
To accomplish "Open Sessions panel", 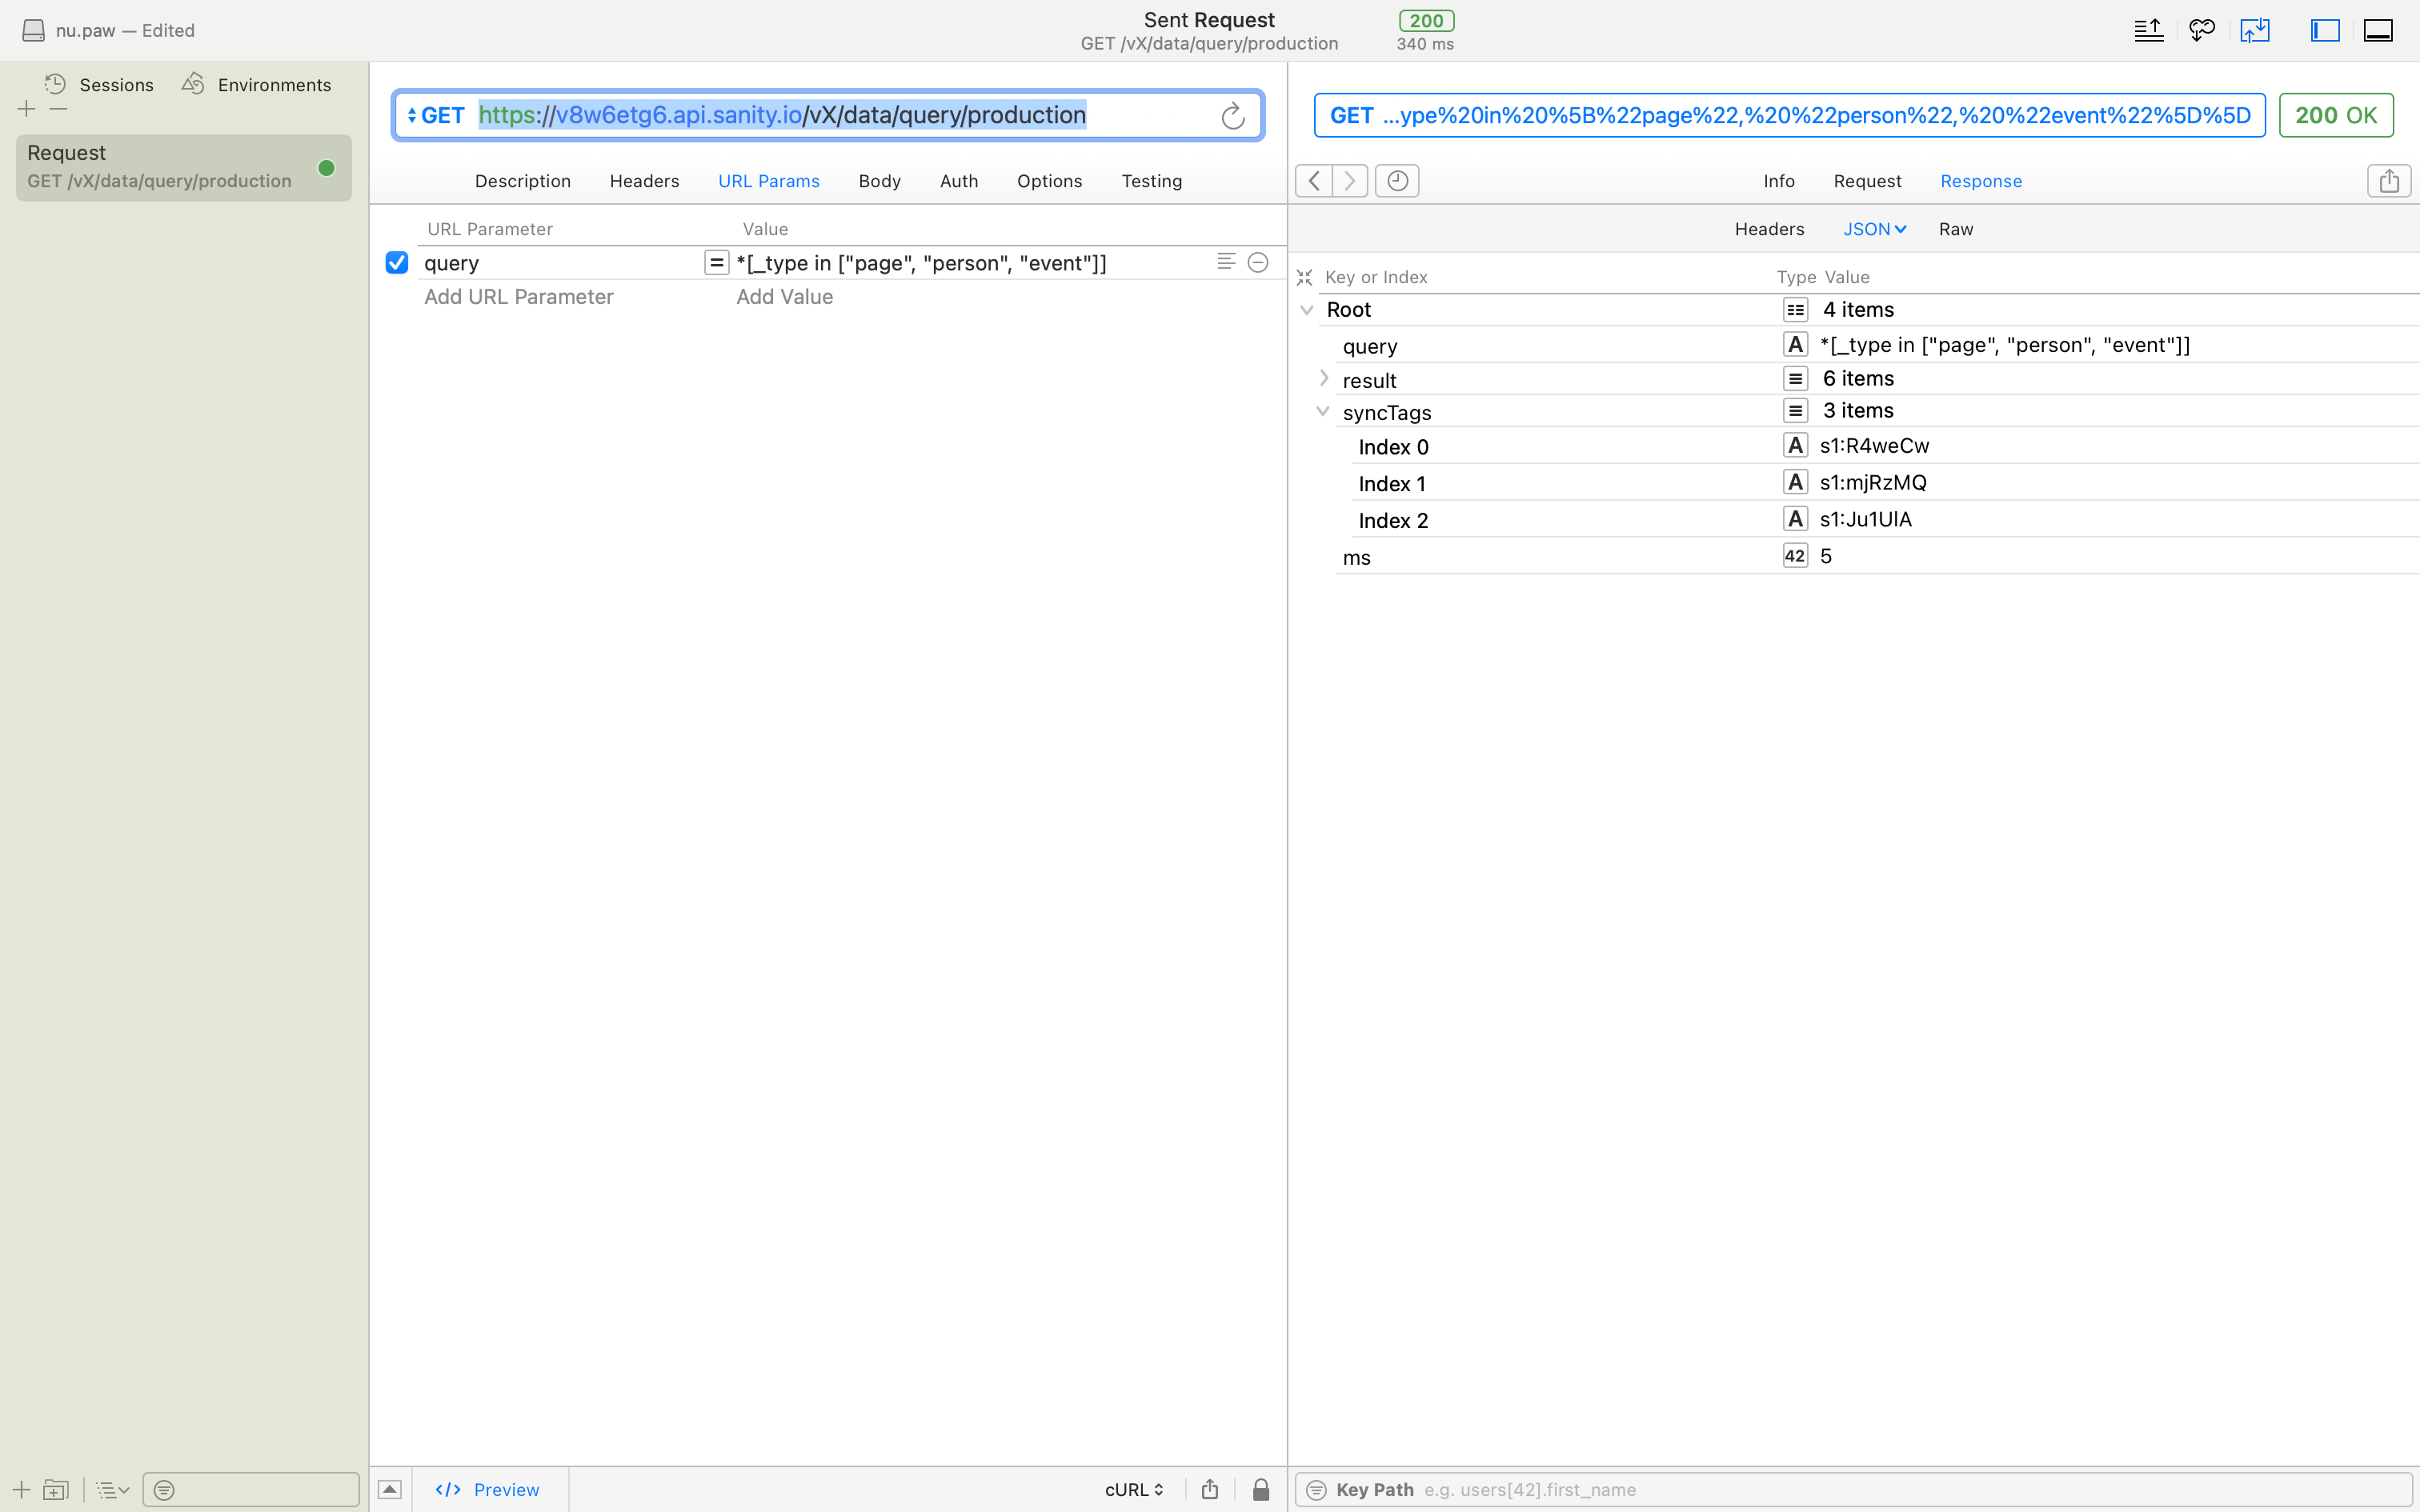I will tap(99, 84).
